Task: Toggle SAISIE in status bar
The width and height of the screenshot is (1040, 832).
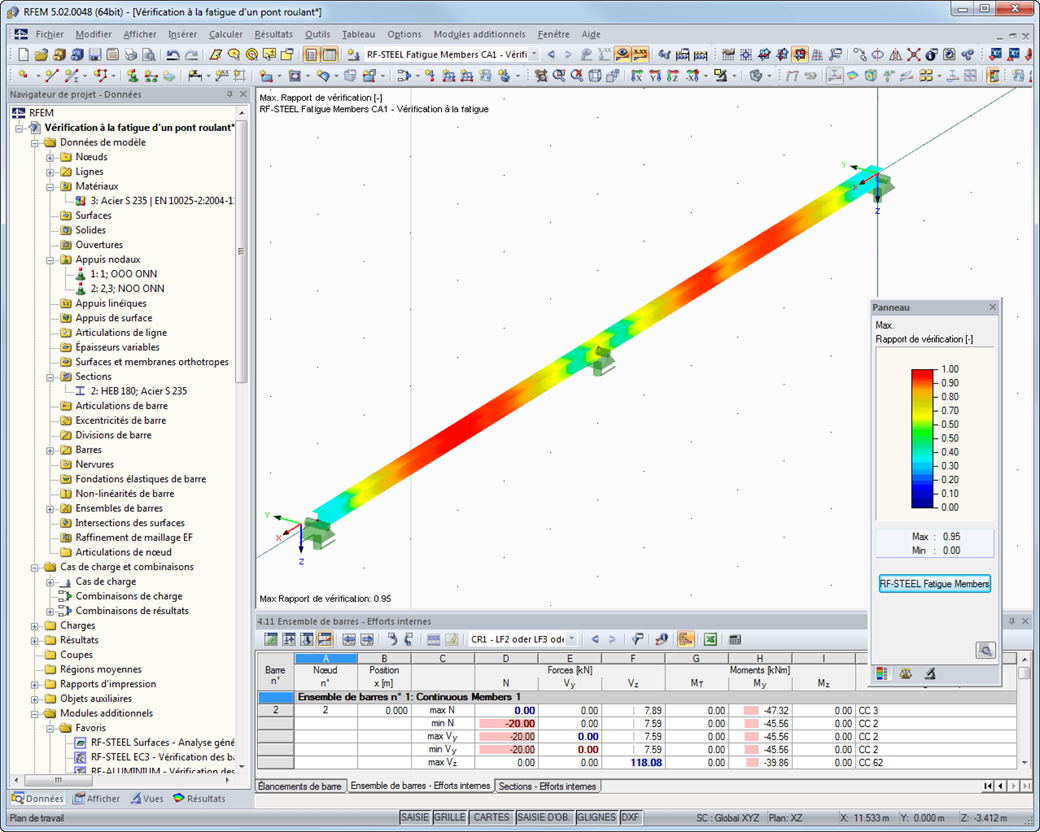Action: coord(415,817)
